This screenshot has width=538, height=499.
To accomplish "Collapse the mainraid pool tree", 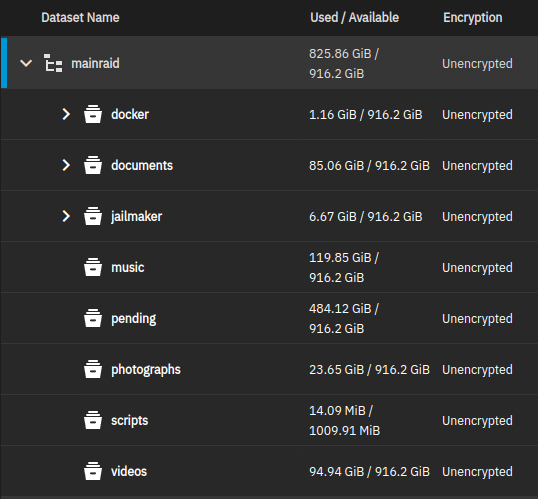I will coord(26,63).
